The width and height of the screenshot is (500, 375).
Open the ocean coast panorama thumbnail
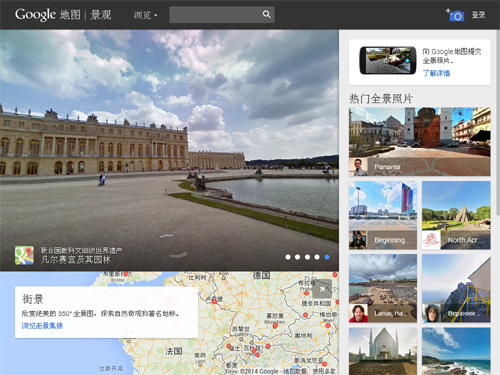[x=456, y=351]
